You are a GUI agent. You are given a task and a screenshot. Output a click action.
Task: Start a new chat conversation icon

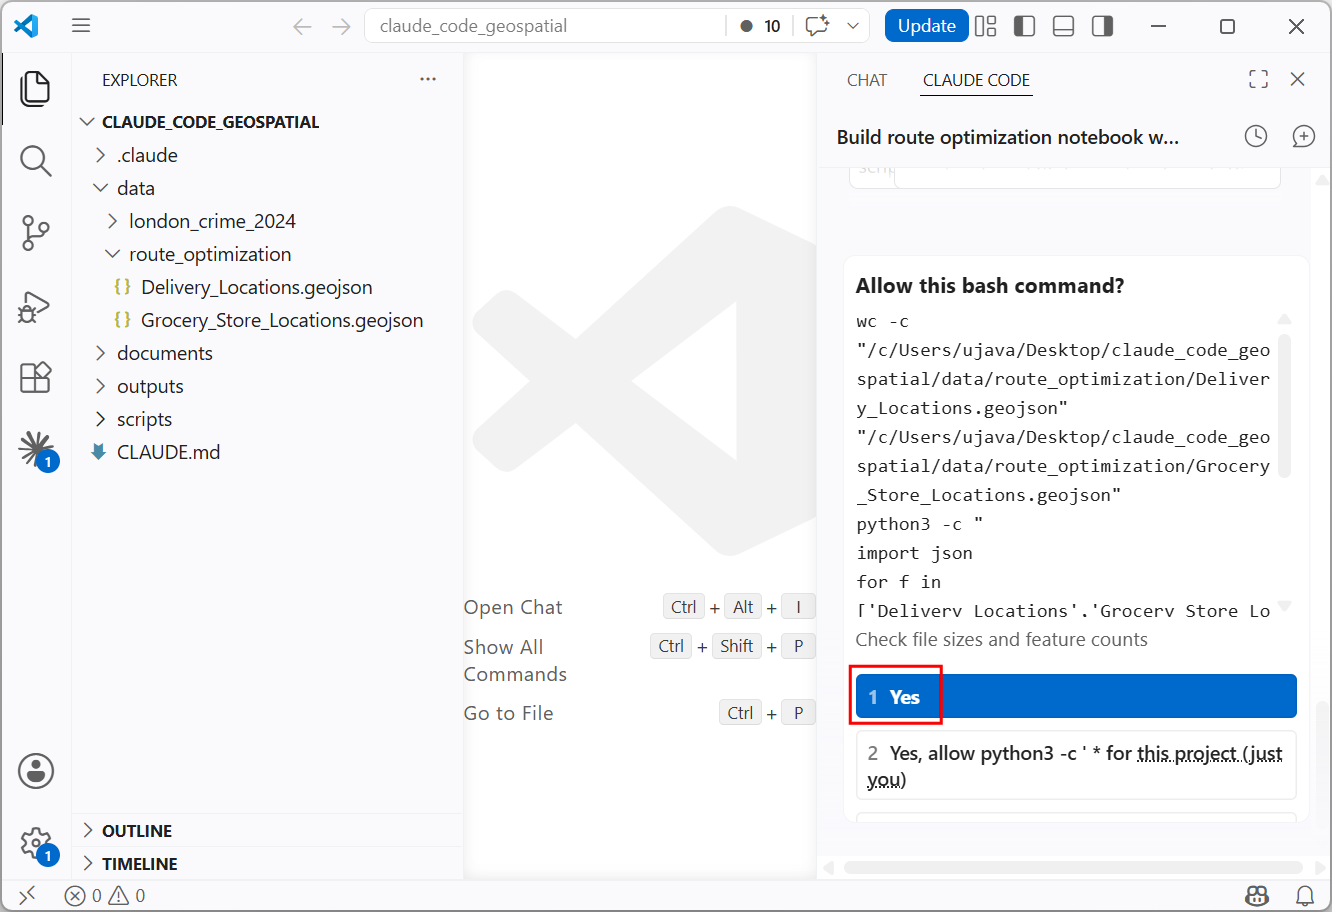click(1303, 136)
